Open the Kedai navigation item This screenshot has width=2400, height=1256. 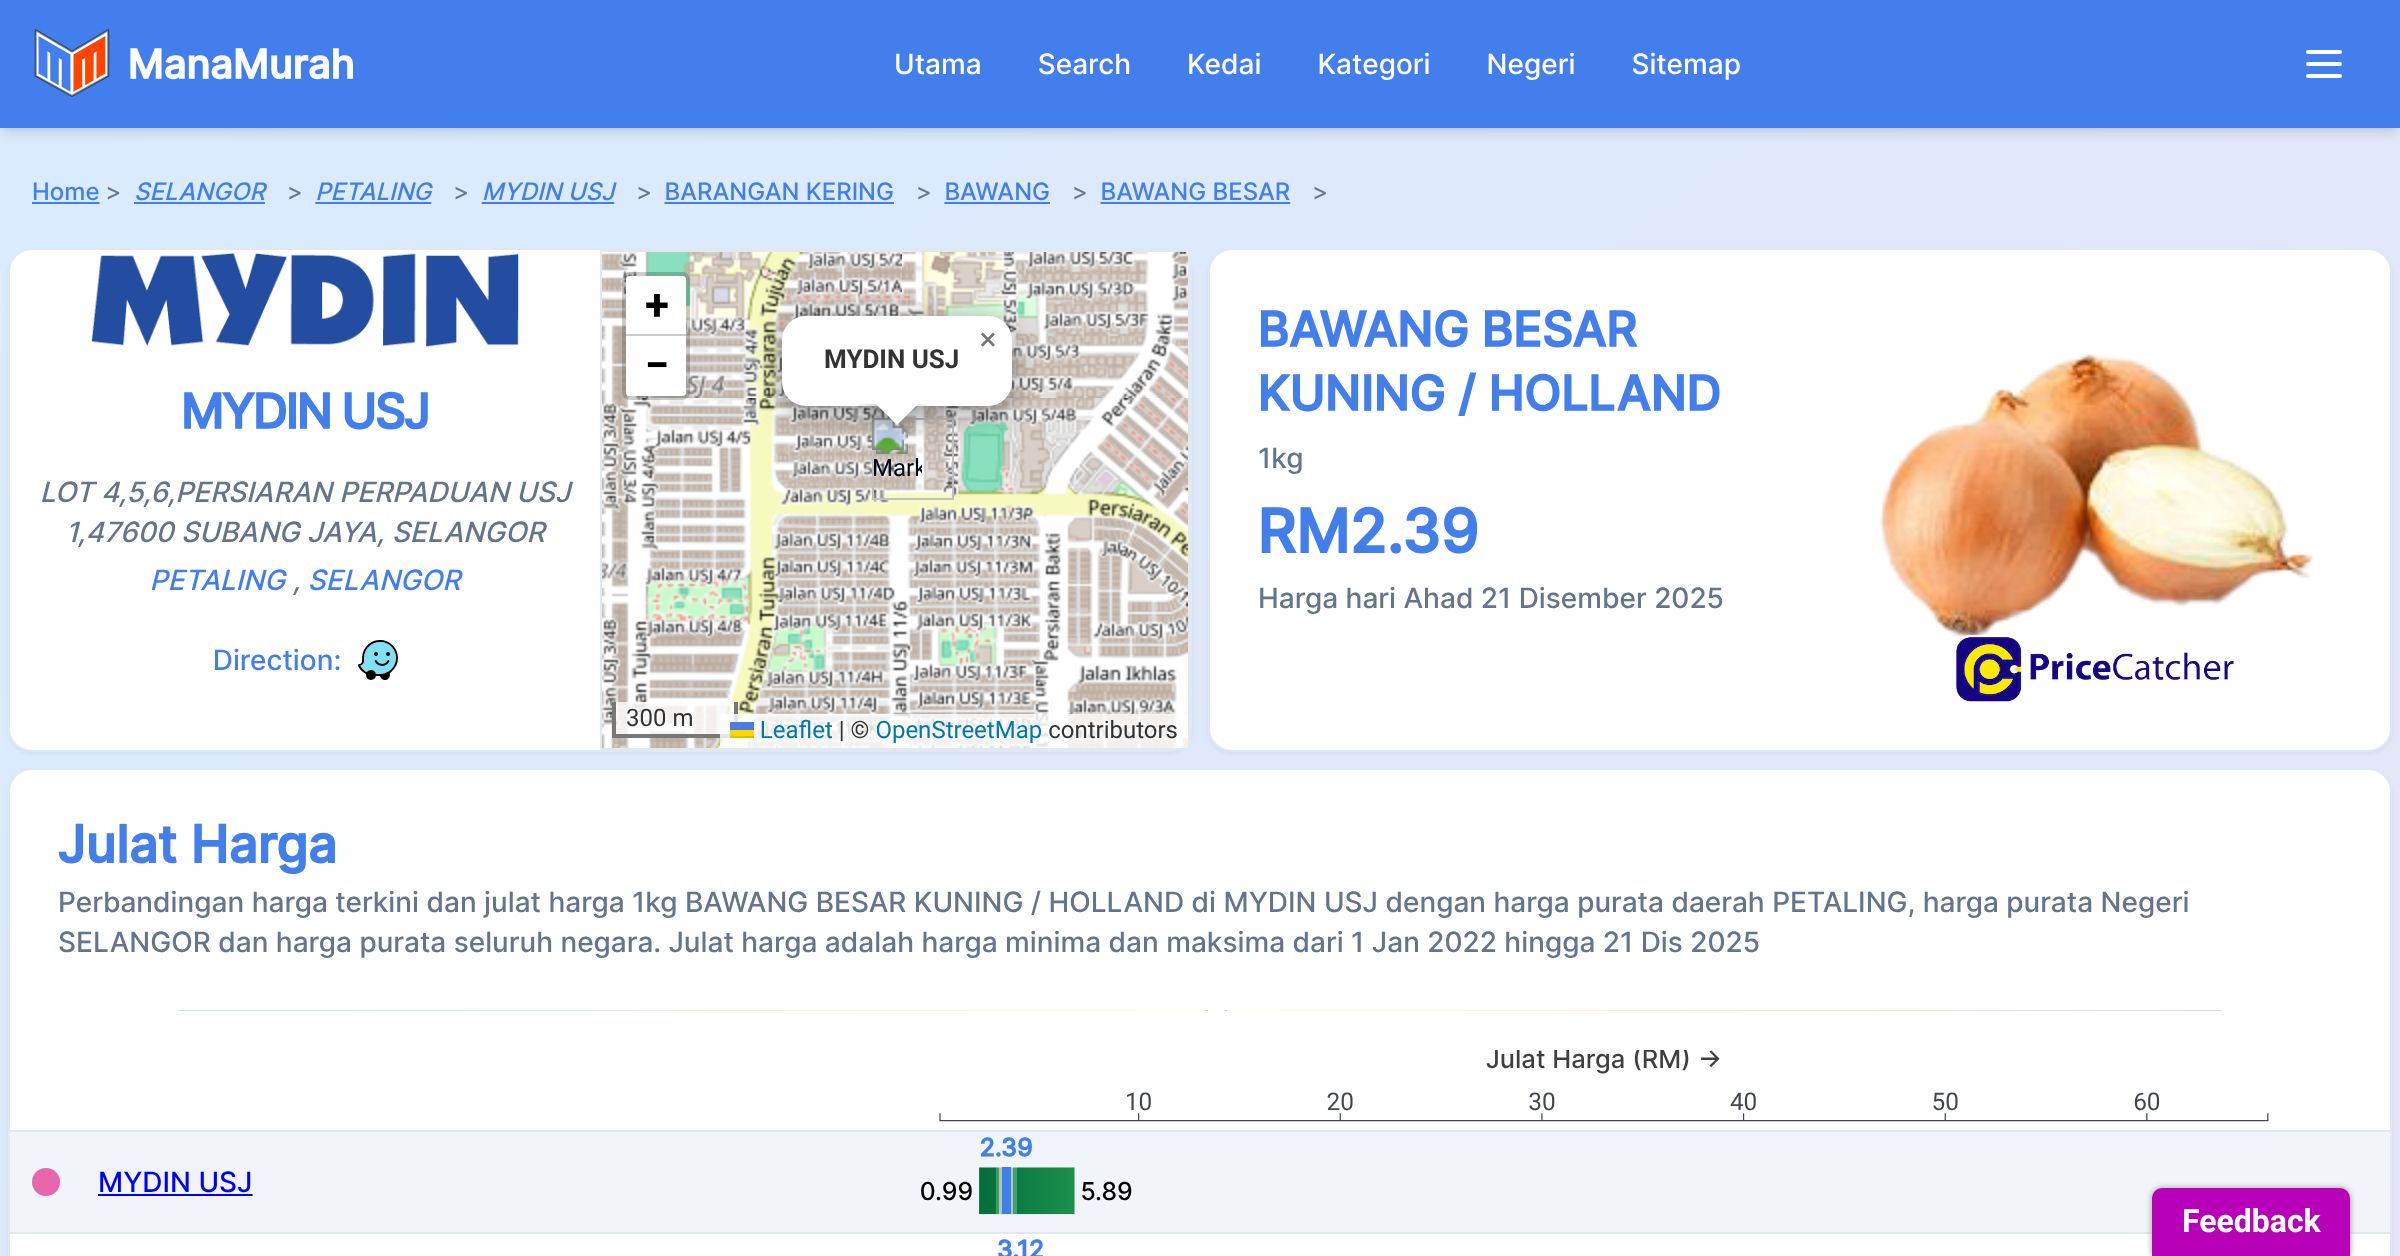coord(1223,64)
